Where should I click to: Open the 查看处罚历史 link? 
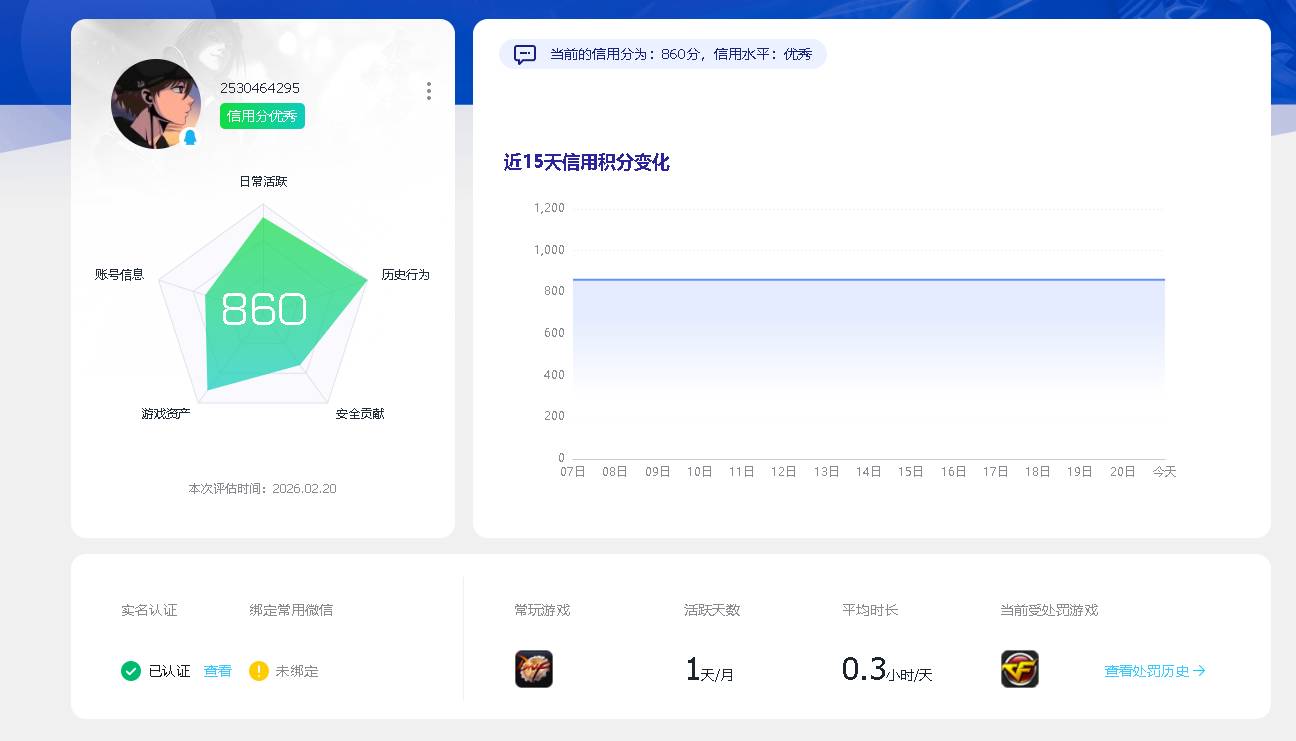[1147, 673]
